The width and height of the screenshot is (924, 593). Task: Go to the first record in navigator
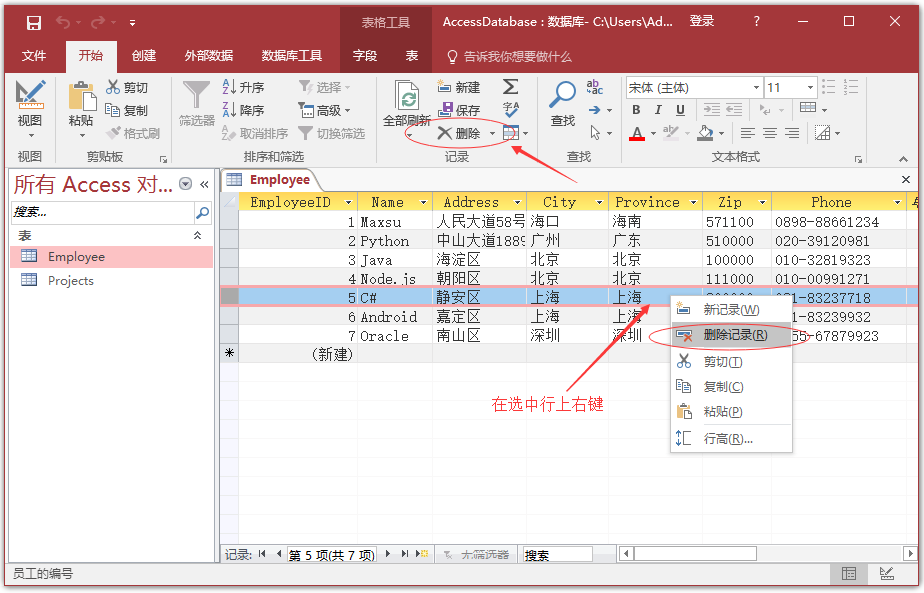coord(263,554)
